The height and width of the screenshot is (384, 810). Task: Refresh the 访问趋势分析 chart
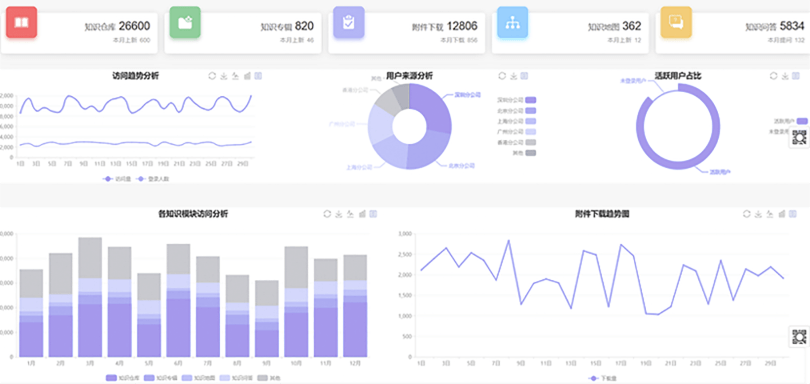tap(212, 76)
